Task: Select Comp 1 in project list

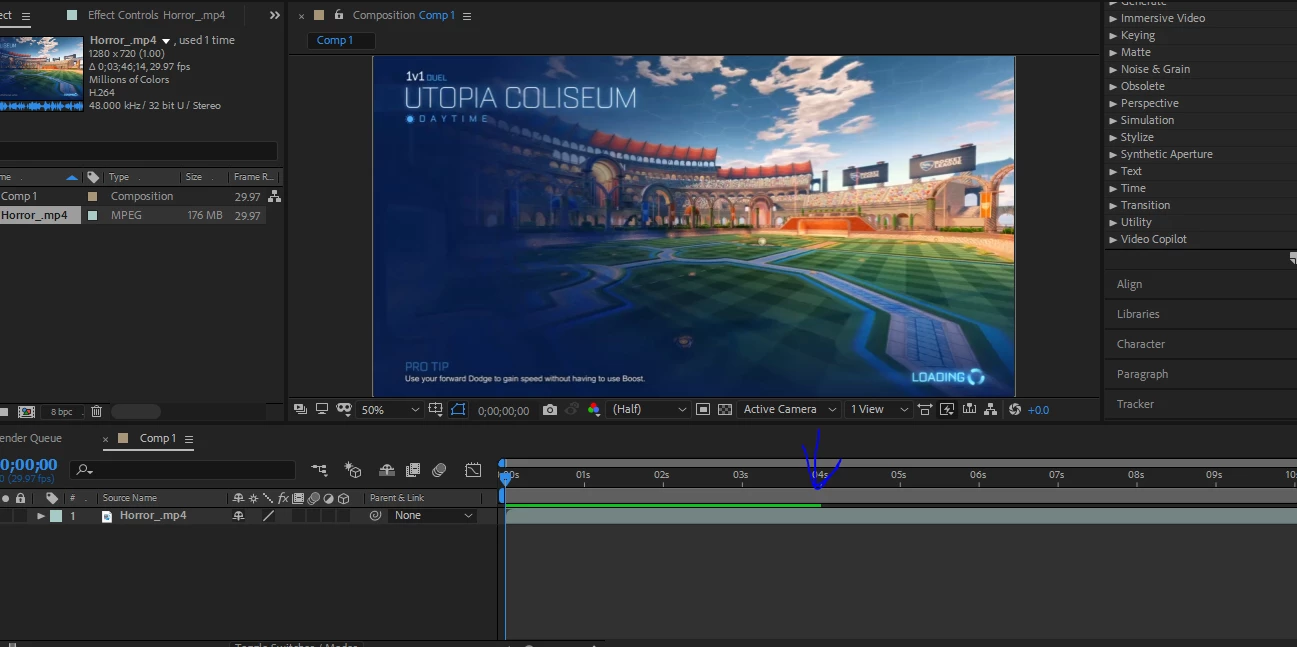Action: pos(18,196)
